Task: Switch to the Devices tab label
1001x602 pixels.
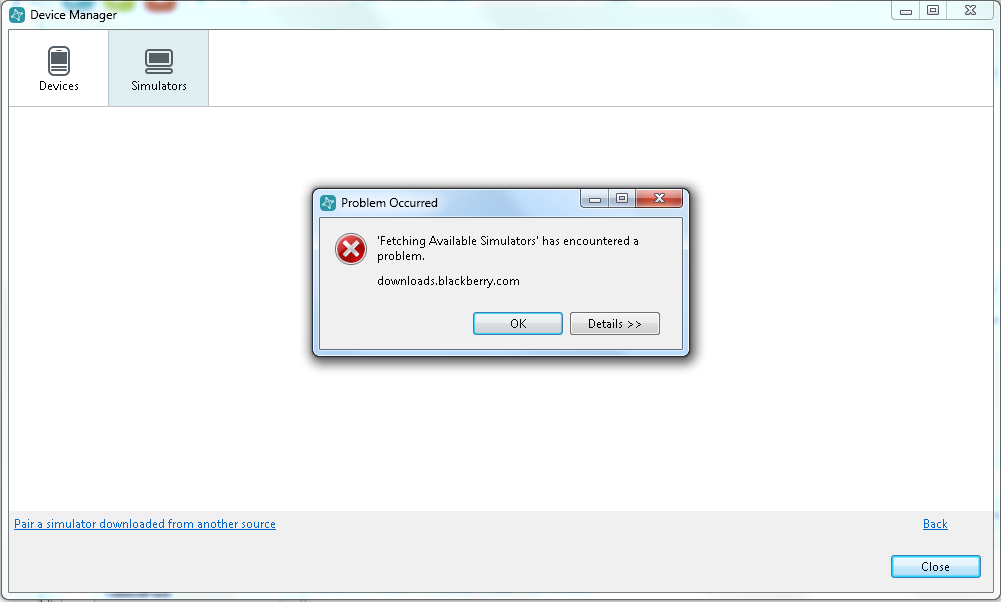Action: (x=59, y=86)
